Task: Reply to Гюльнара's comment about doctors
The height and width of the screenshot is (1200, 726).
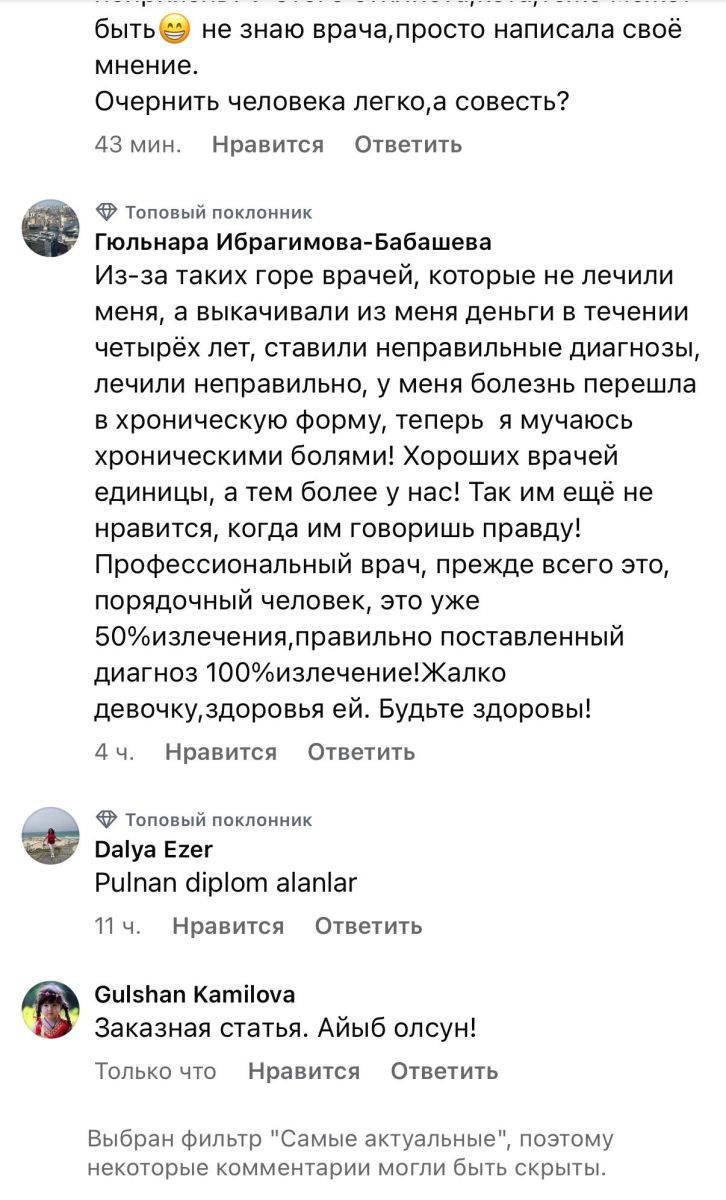Action: point(361,752)
